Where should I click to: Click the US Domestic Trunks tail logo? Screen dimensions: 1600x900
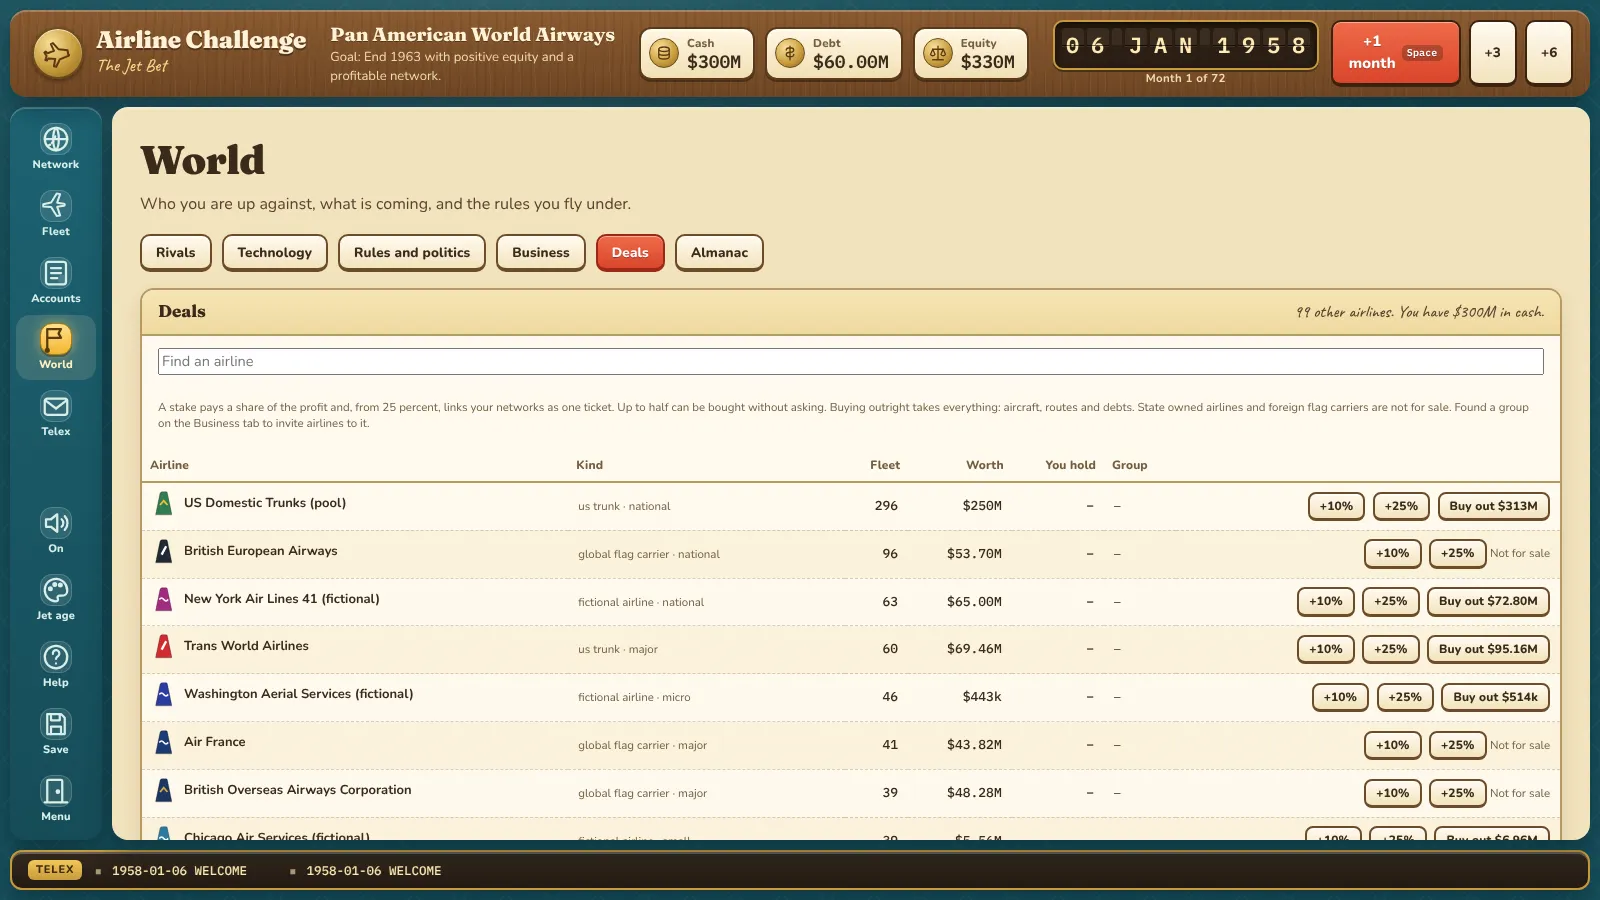pos(164,504)
